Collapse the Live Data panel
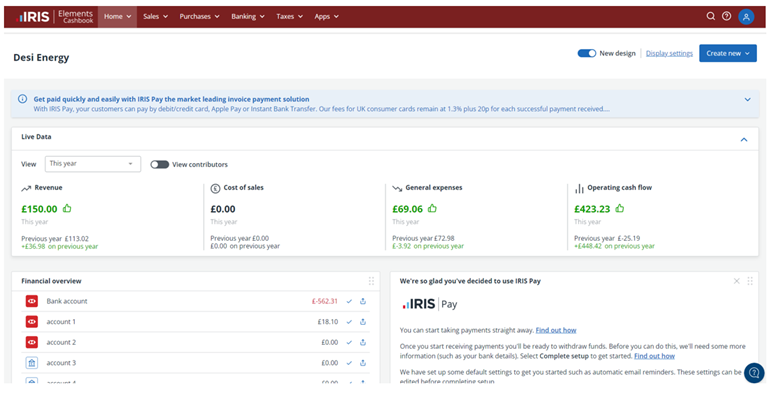The width and height of the screenshot is (769, 400). coord(743,139)
